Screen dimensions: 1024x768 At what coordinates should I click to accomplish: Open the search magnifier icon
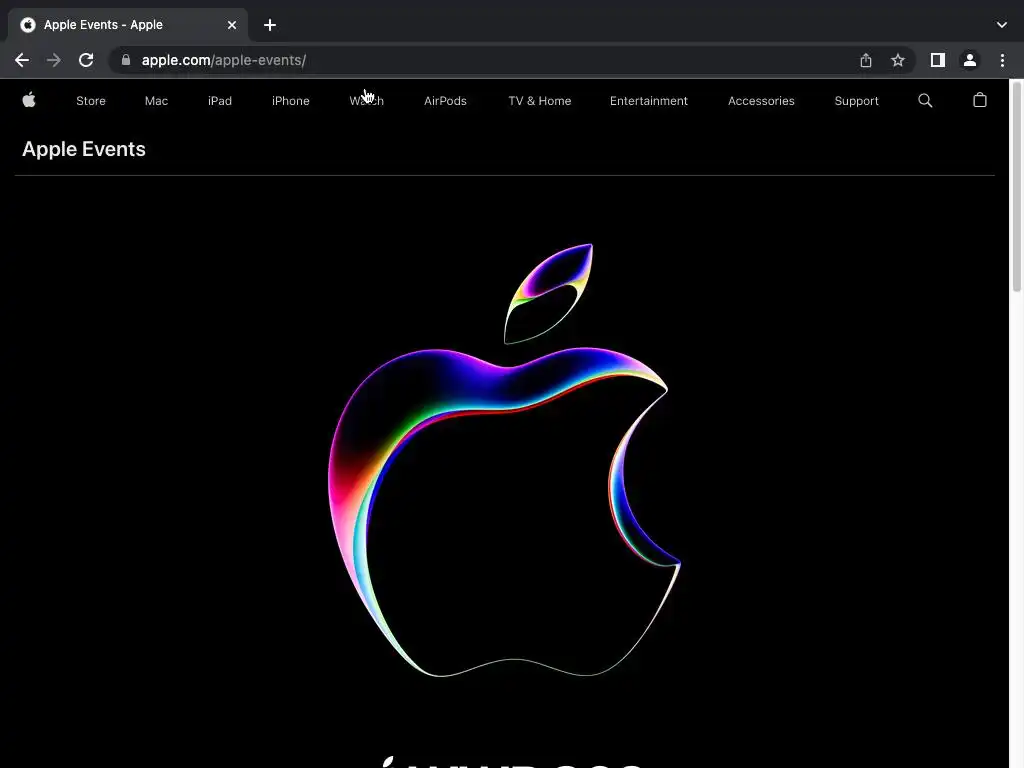(925, 100)
